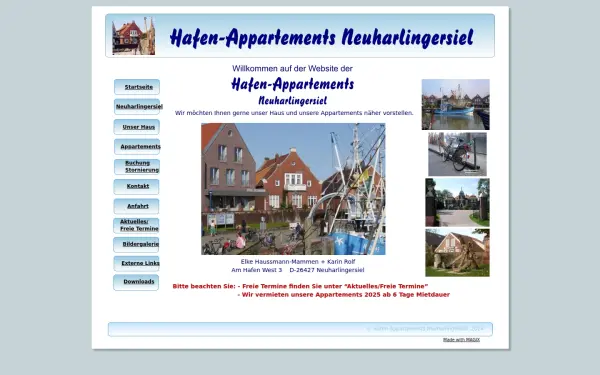Click 'Elke Haussmann-Mammen + Karin Rolf' text
This screenshot has height=375, width=600.
pyautogui.click(x=298, y=262)
